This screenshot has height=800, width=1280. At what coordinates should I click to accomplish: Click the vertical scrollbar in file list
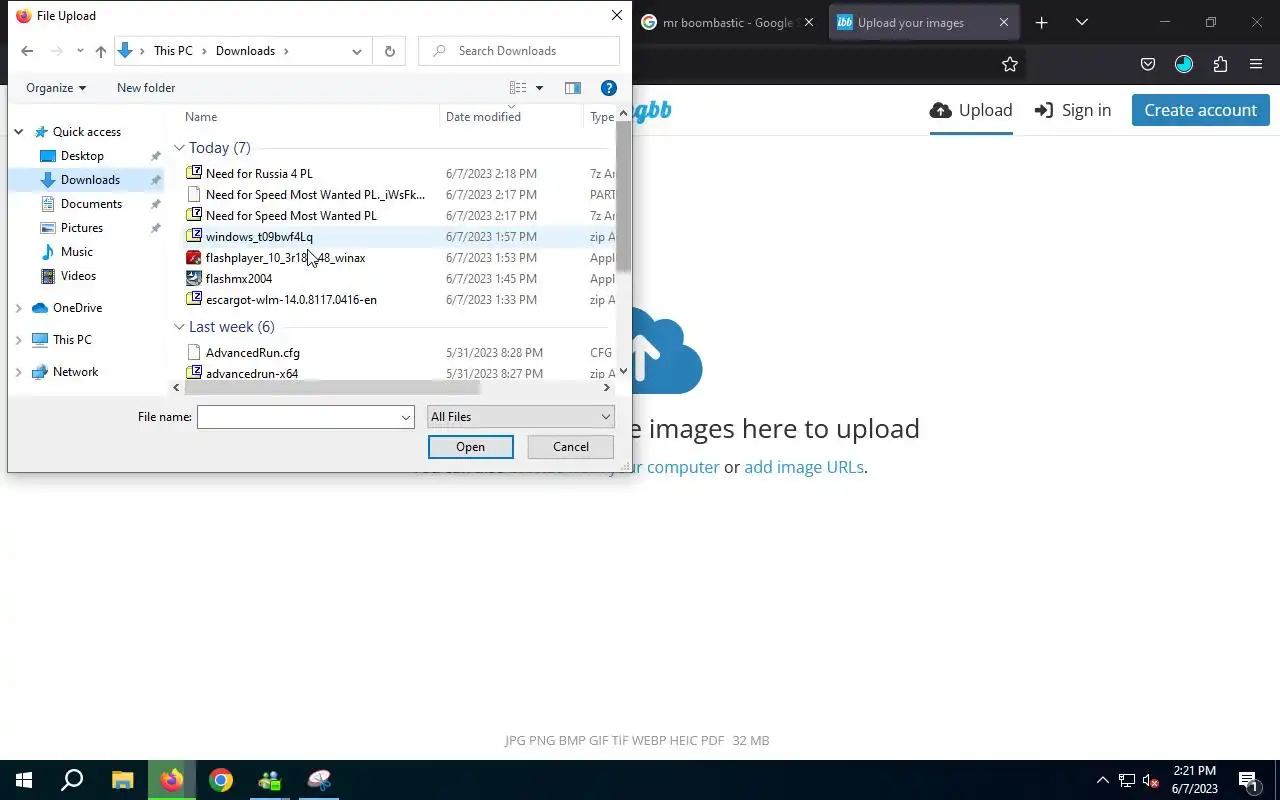(x=624, y=195)
